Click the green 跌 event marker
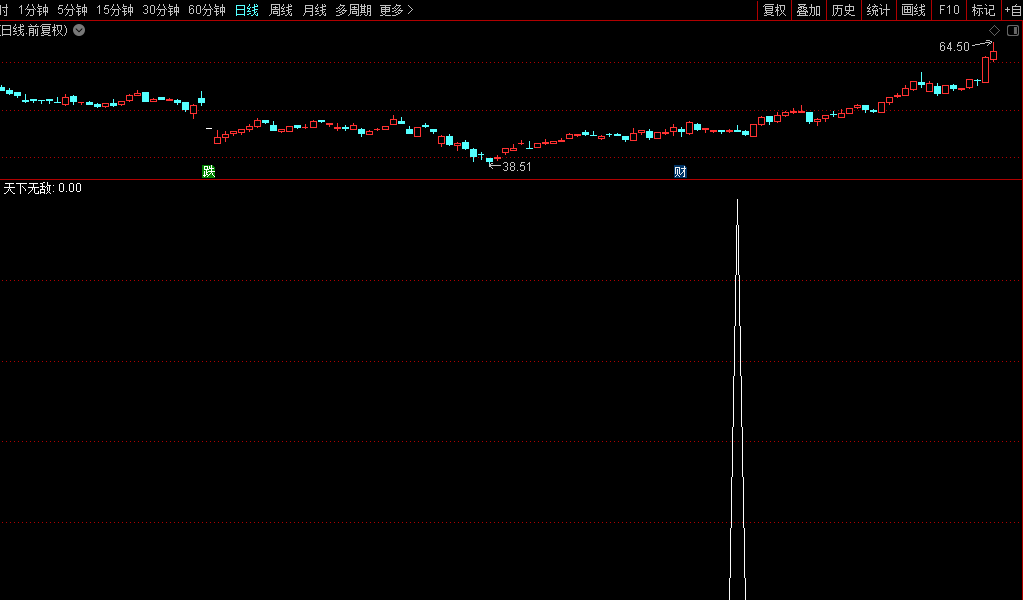 (x=208, y=171)
